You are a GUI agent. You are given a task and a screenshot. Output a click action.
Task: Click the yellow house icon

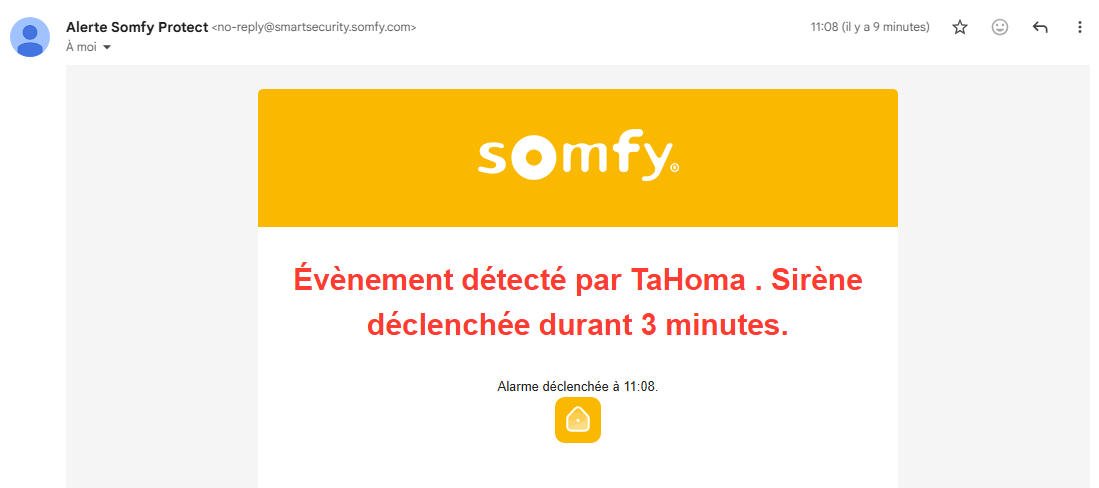click(x=578, y=420)
